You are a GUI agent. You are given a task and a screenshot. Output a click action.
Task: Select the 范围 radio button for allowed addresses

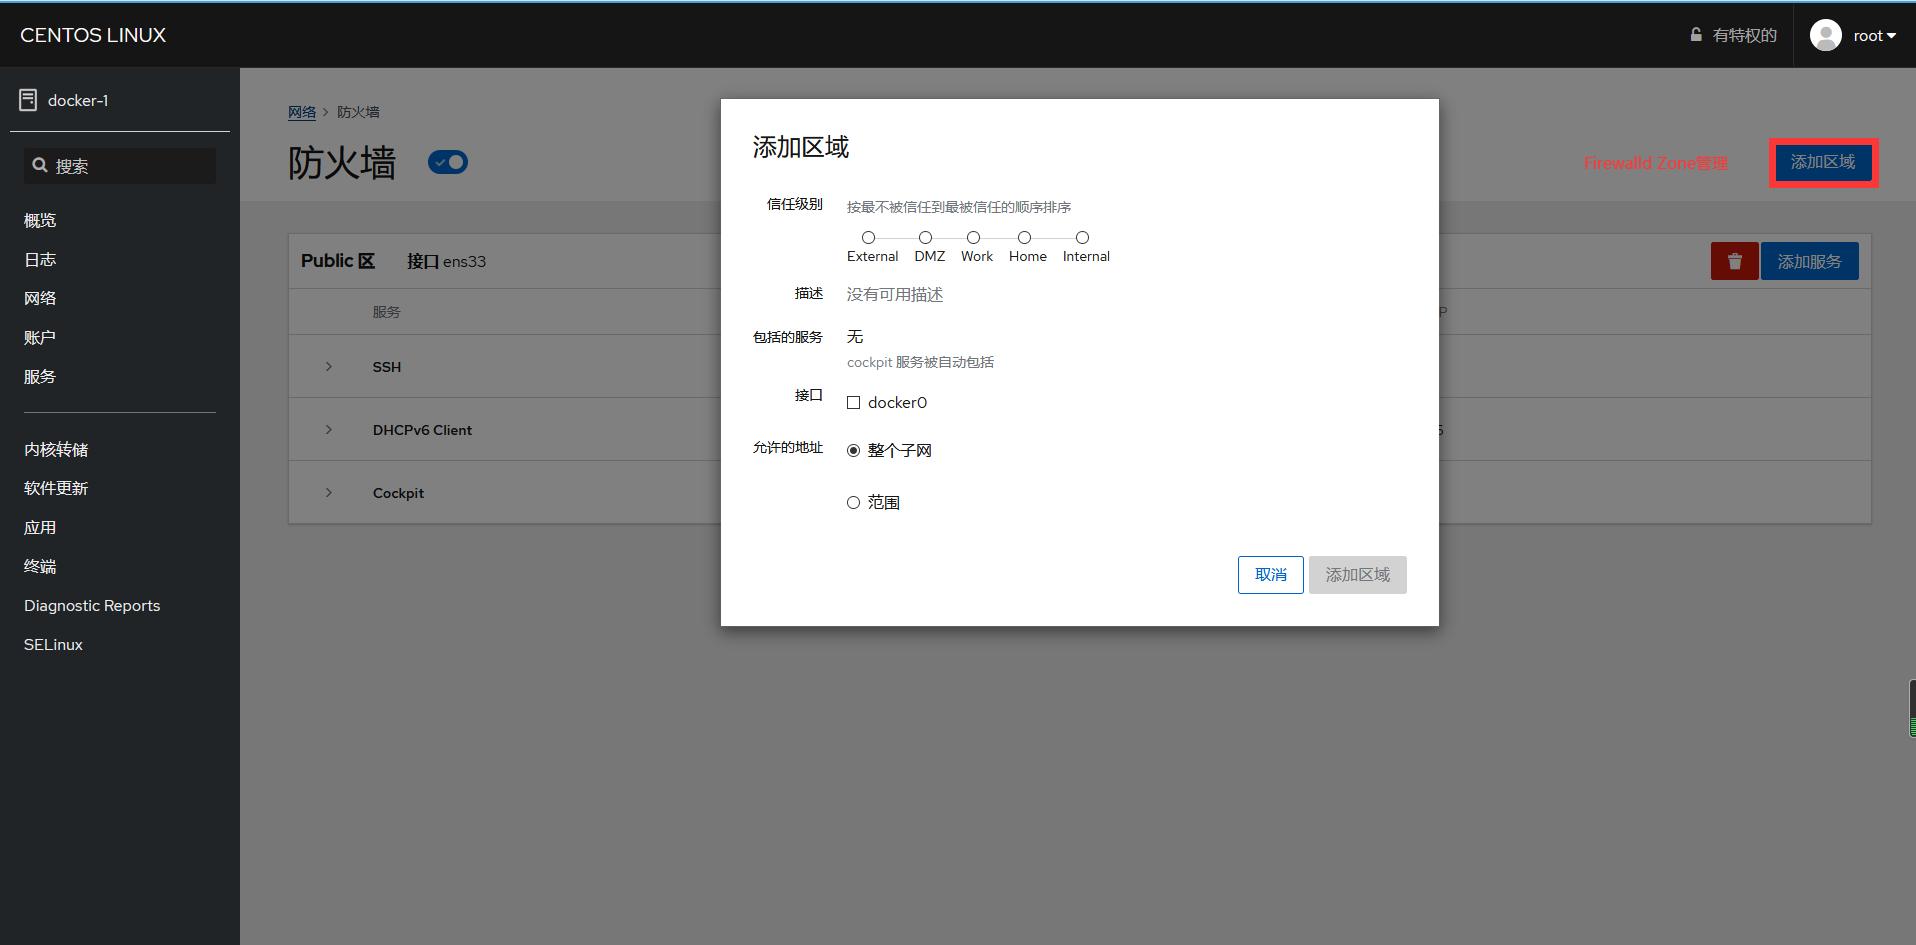(853, 502)
